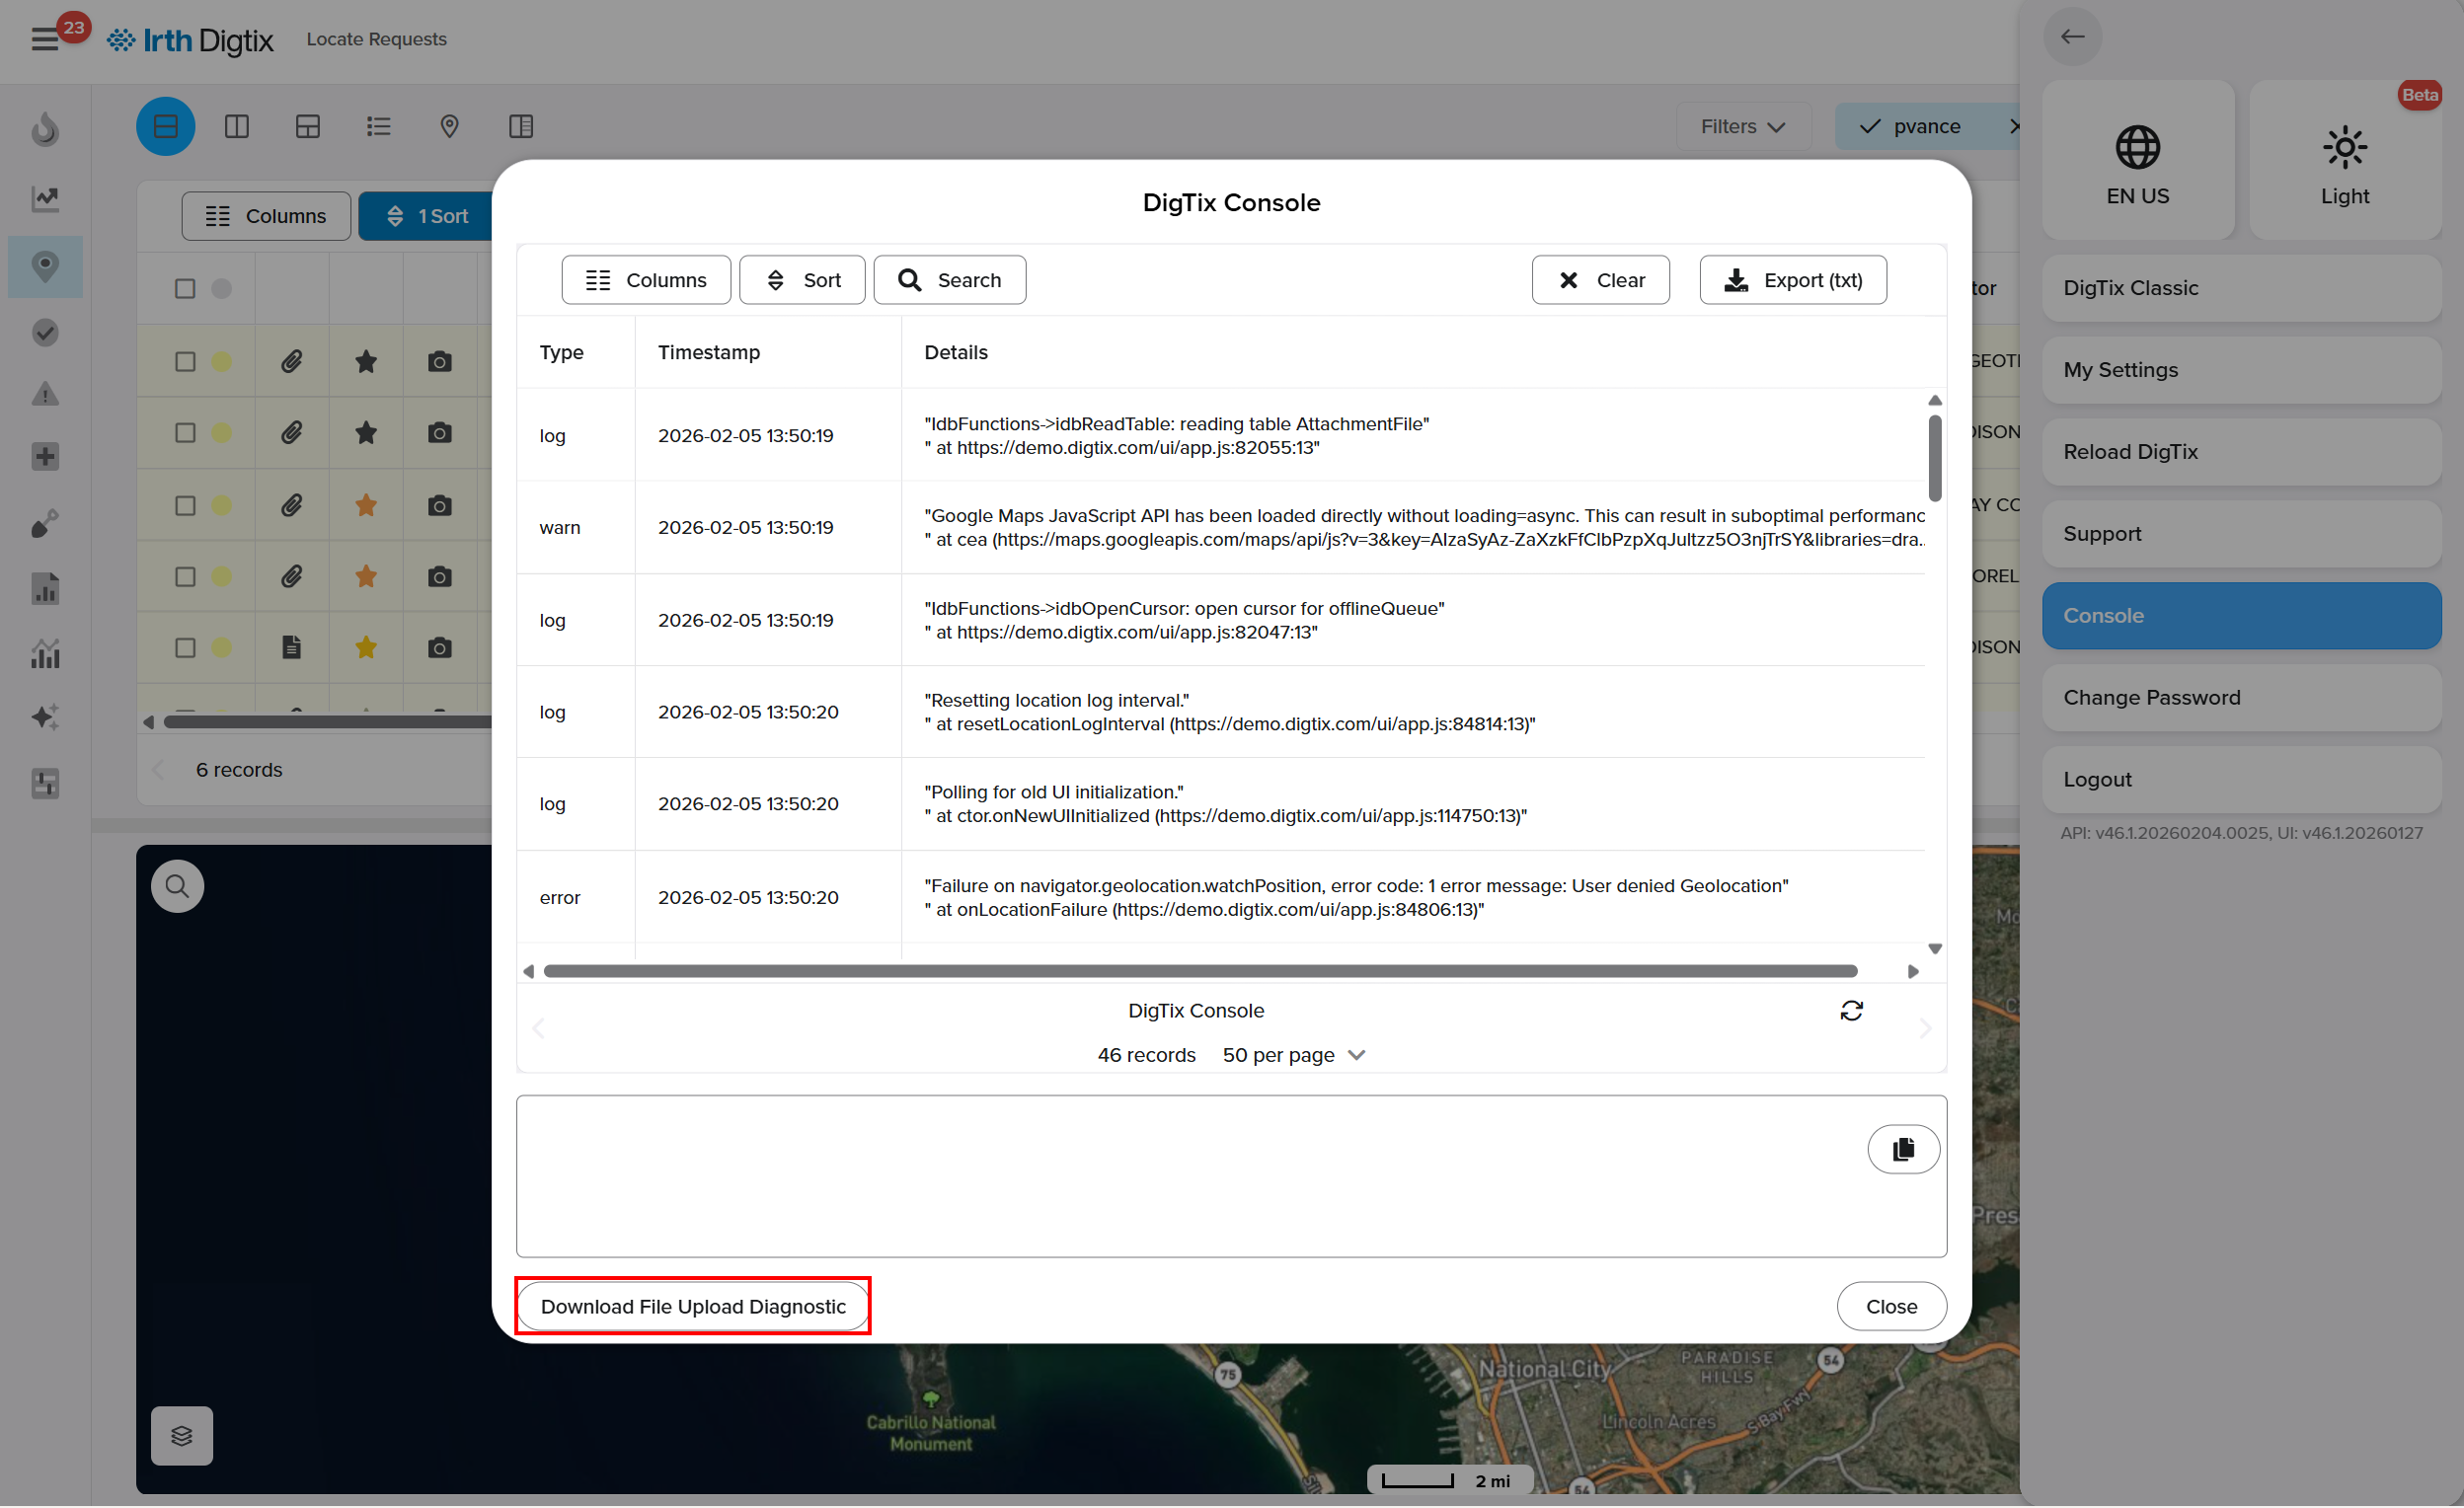Select Change Password in the side menu
Viewport: 2464px width, 1508px height.
[x=2241, y=698]
